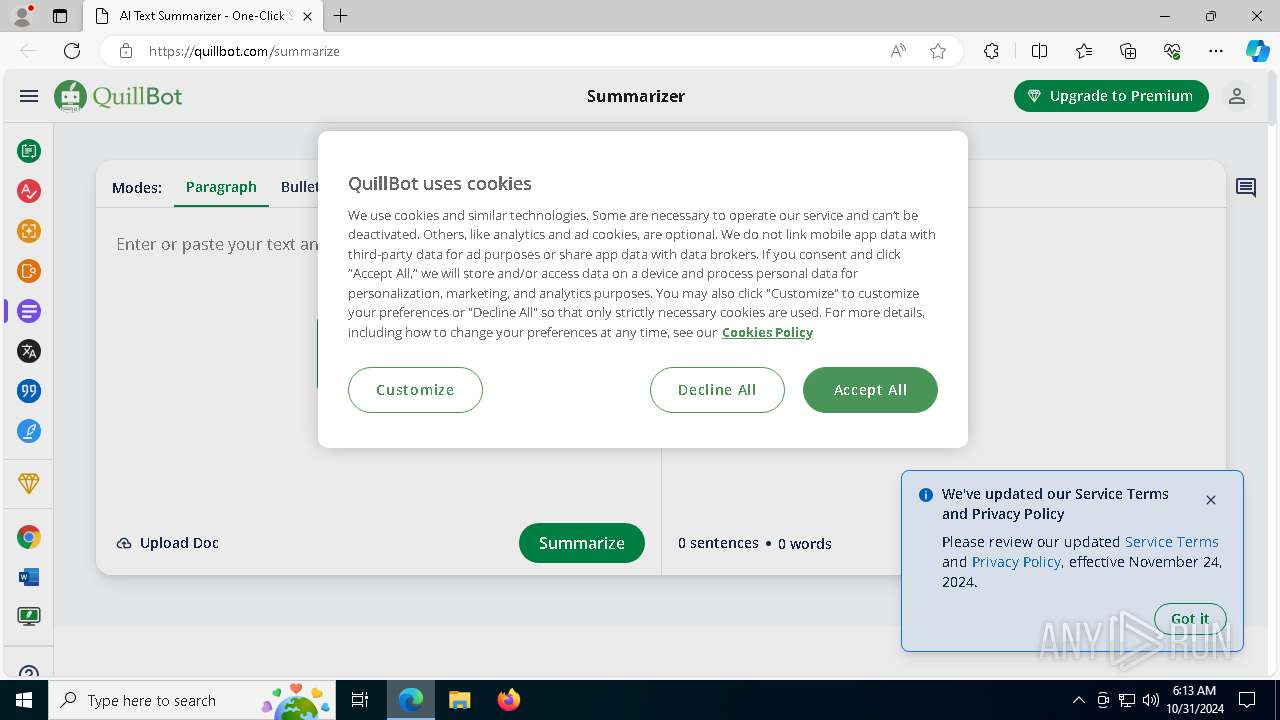Open the Citation Generator sidebar icon
1280x720 pixels.
[29, 391]
